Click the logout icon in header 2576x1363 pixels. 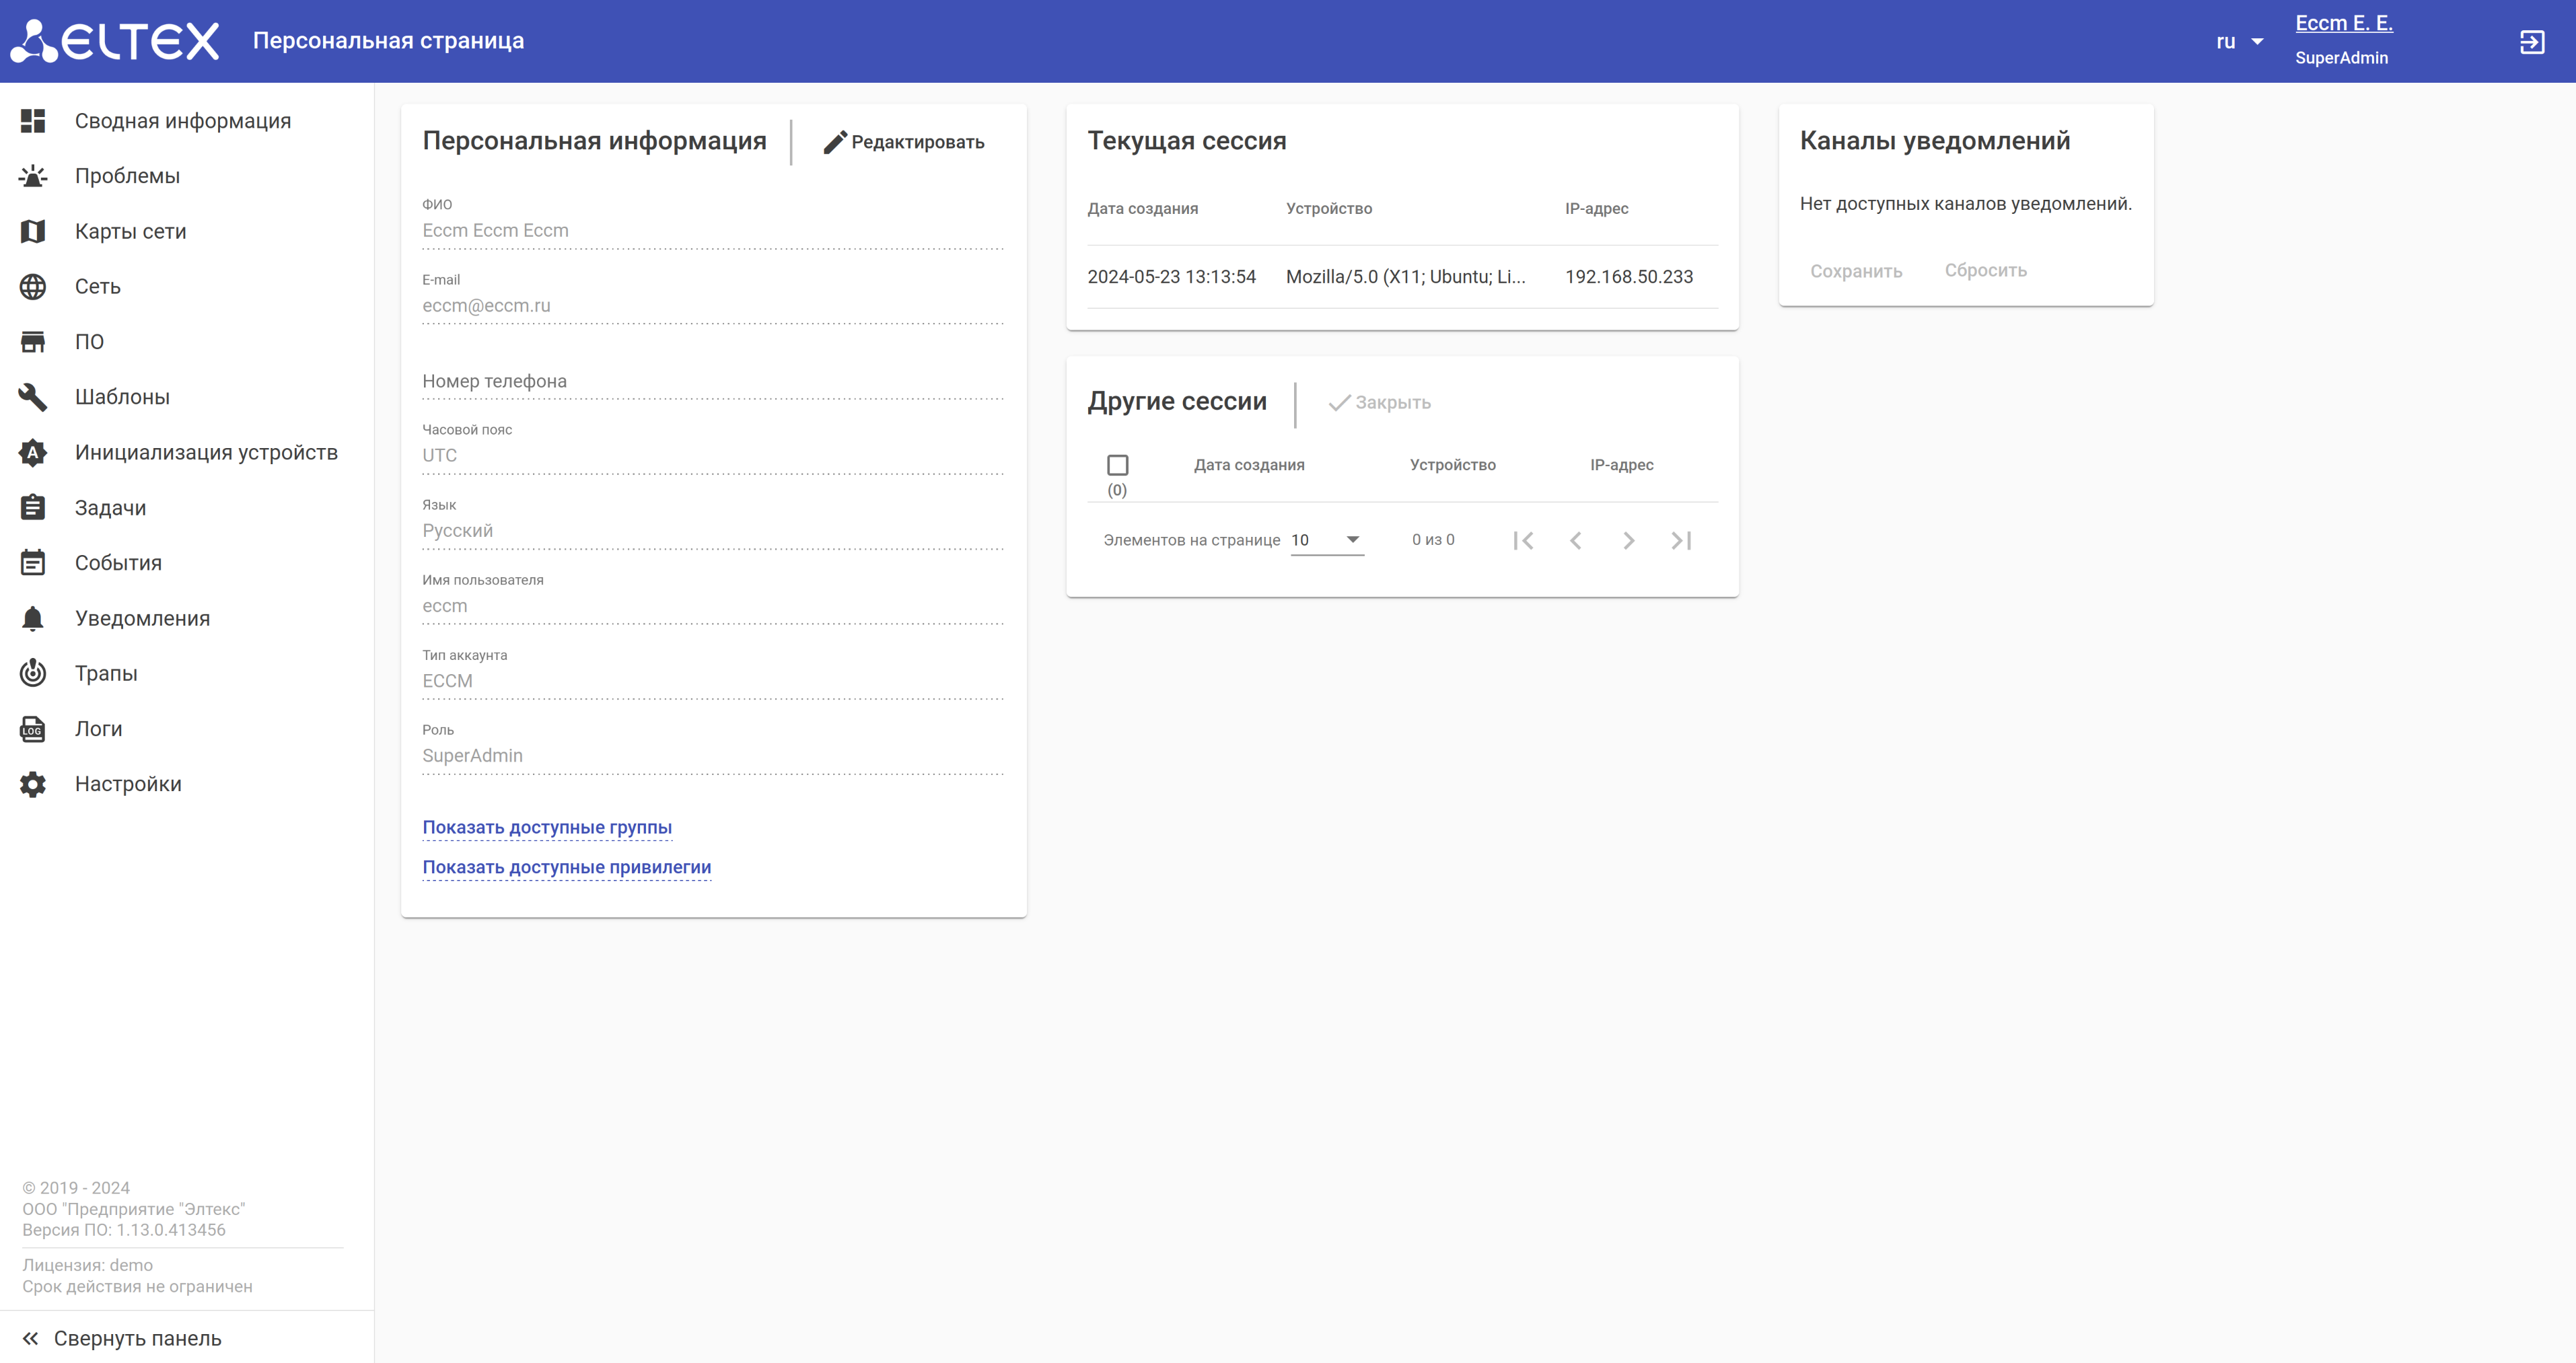pos(2531,42)
